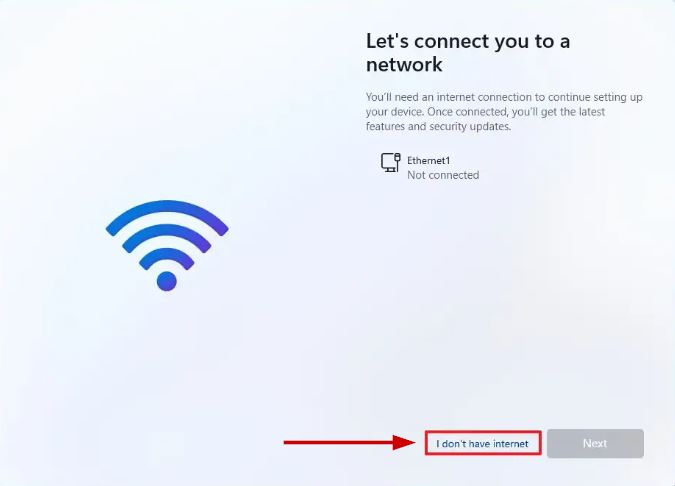Choose 'I don't have internet'
Viewport: 675px width, 486px height.
coord(483,443)
